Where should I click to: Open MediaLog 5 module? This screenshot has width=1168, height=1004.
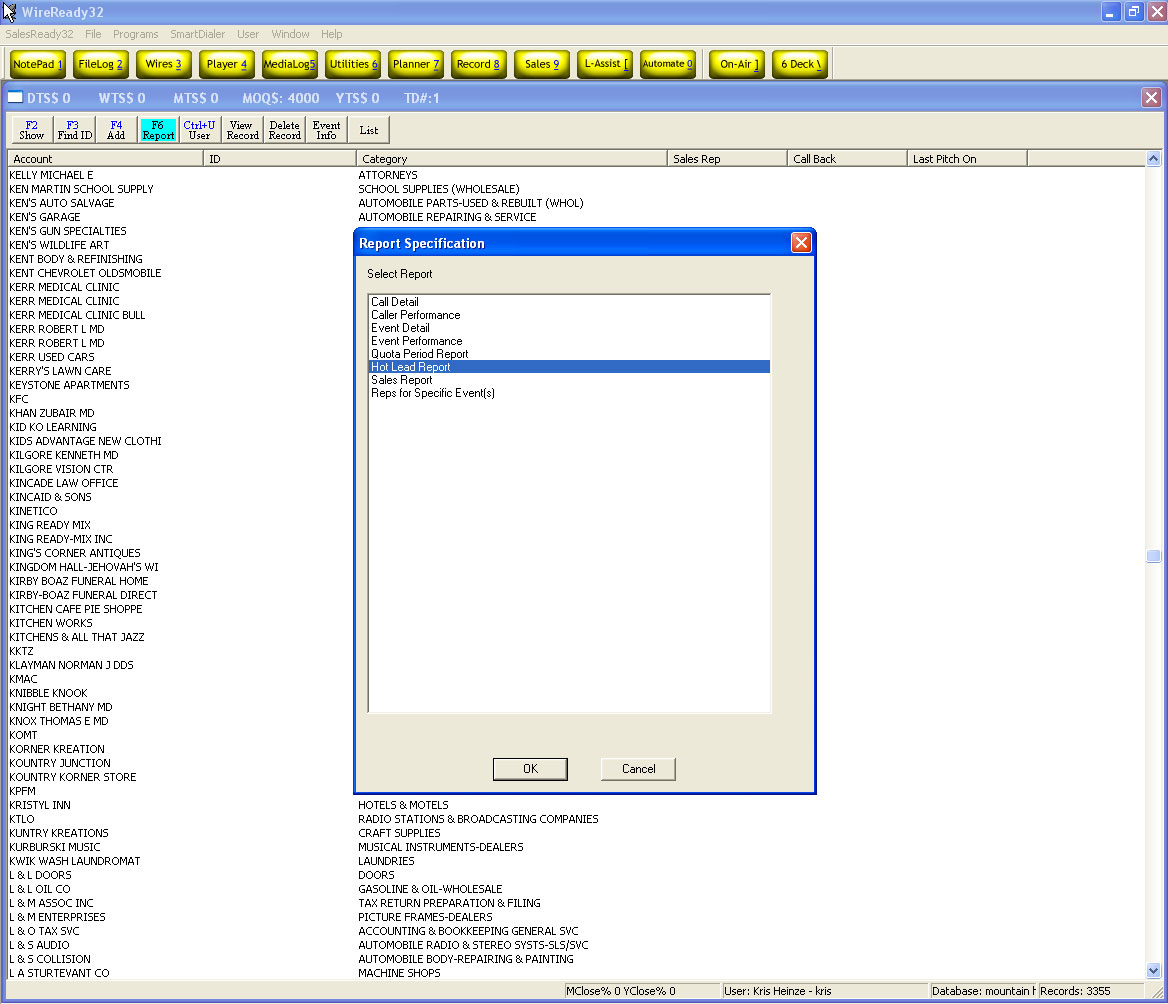(290, 64)
